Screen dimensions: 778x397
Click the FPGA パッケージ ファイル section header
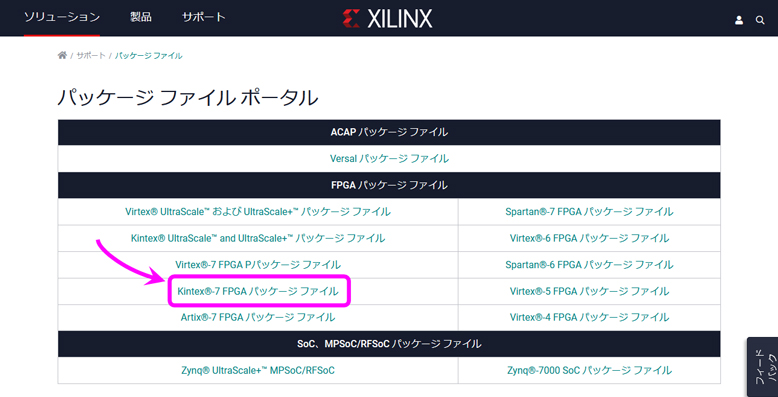389,185
